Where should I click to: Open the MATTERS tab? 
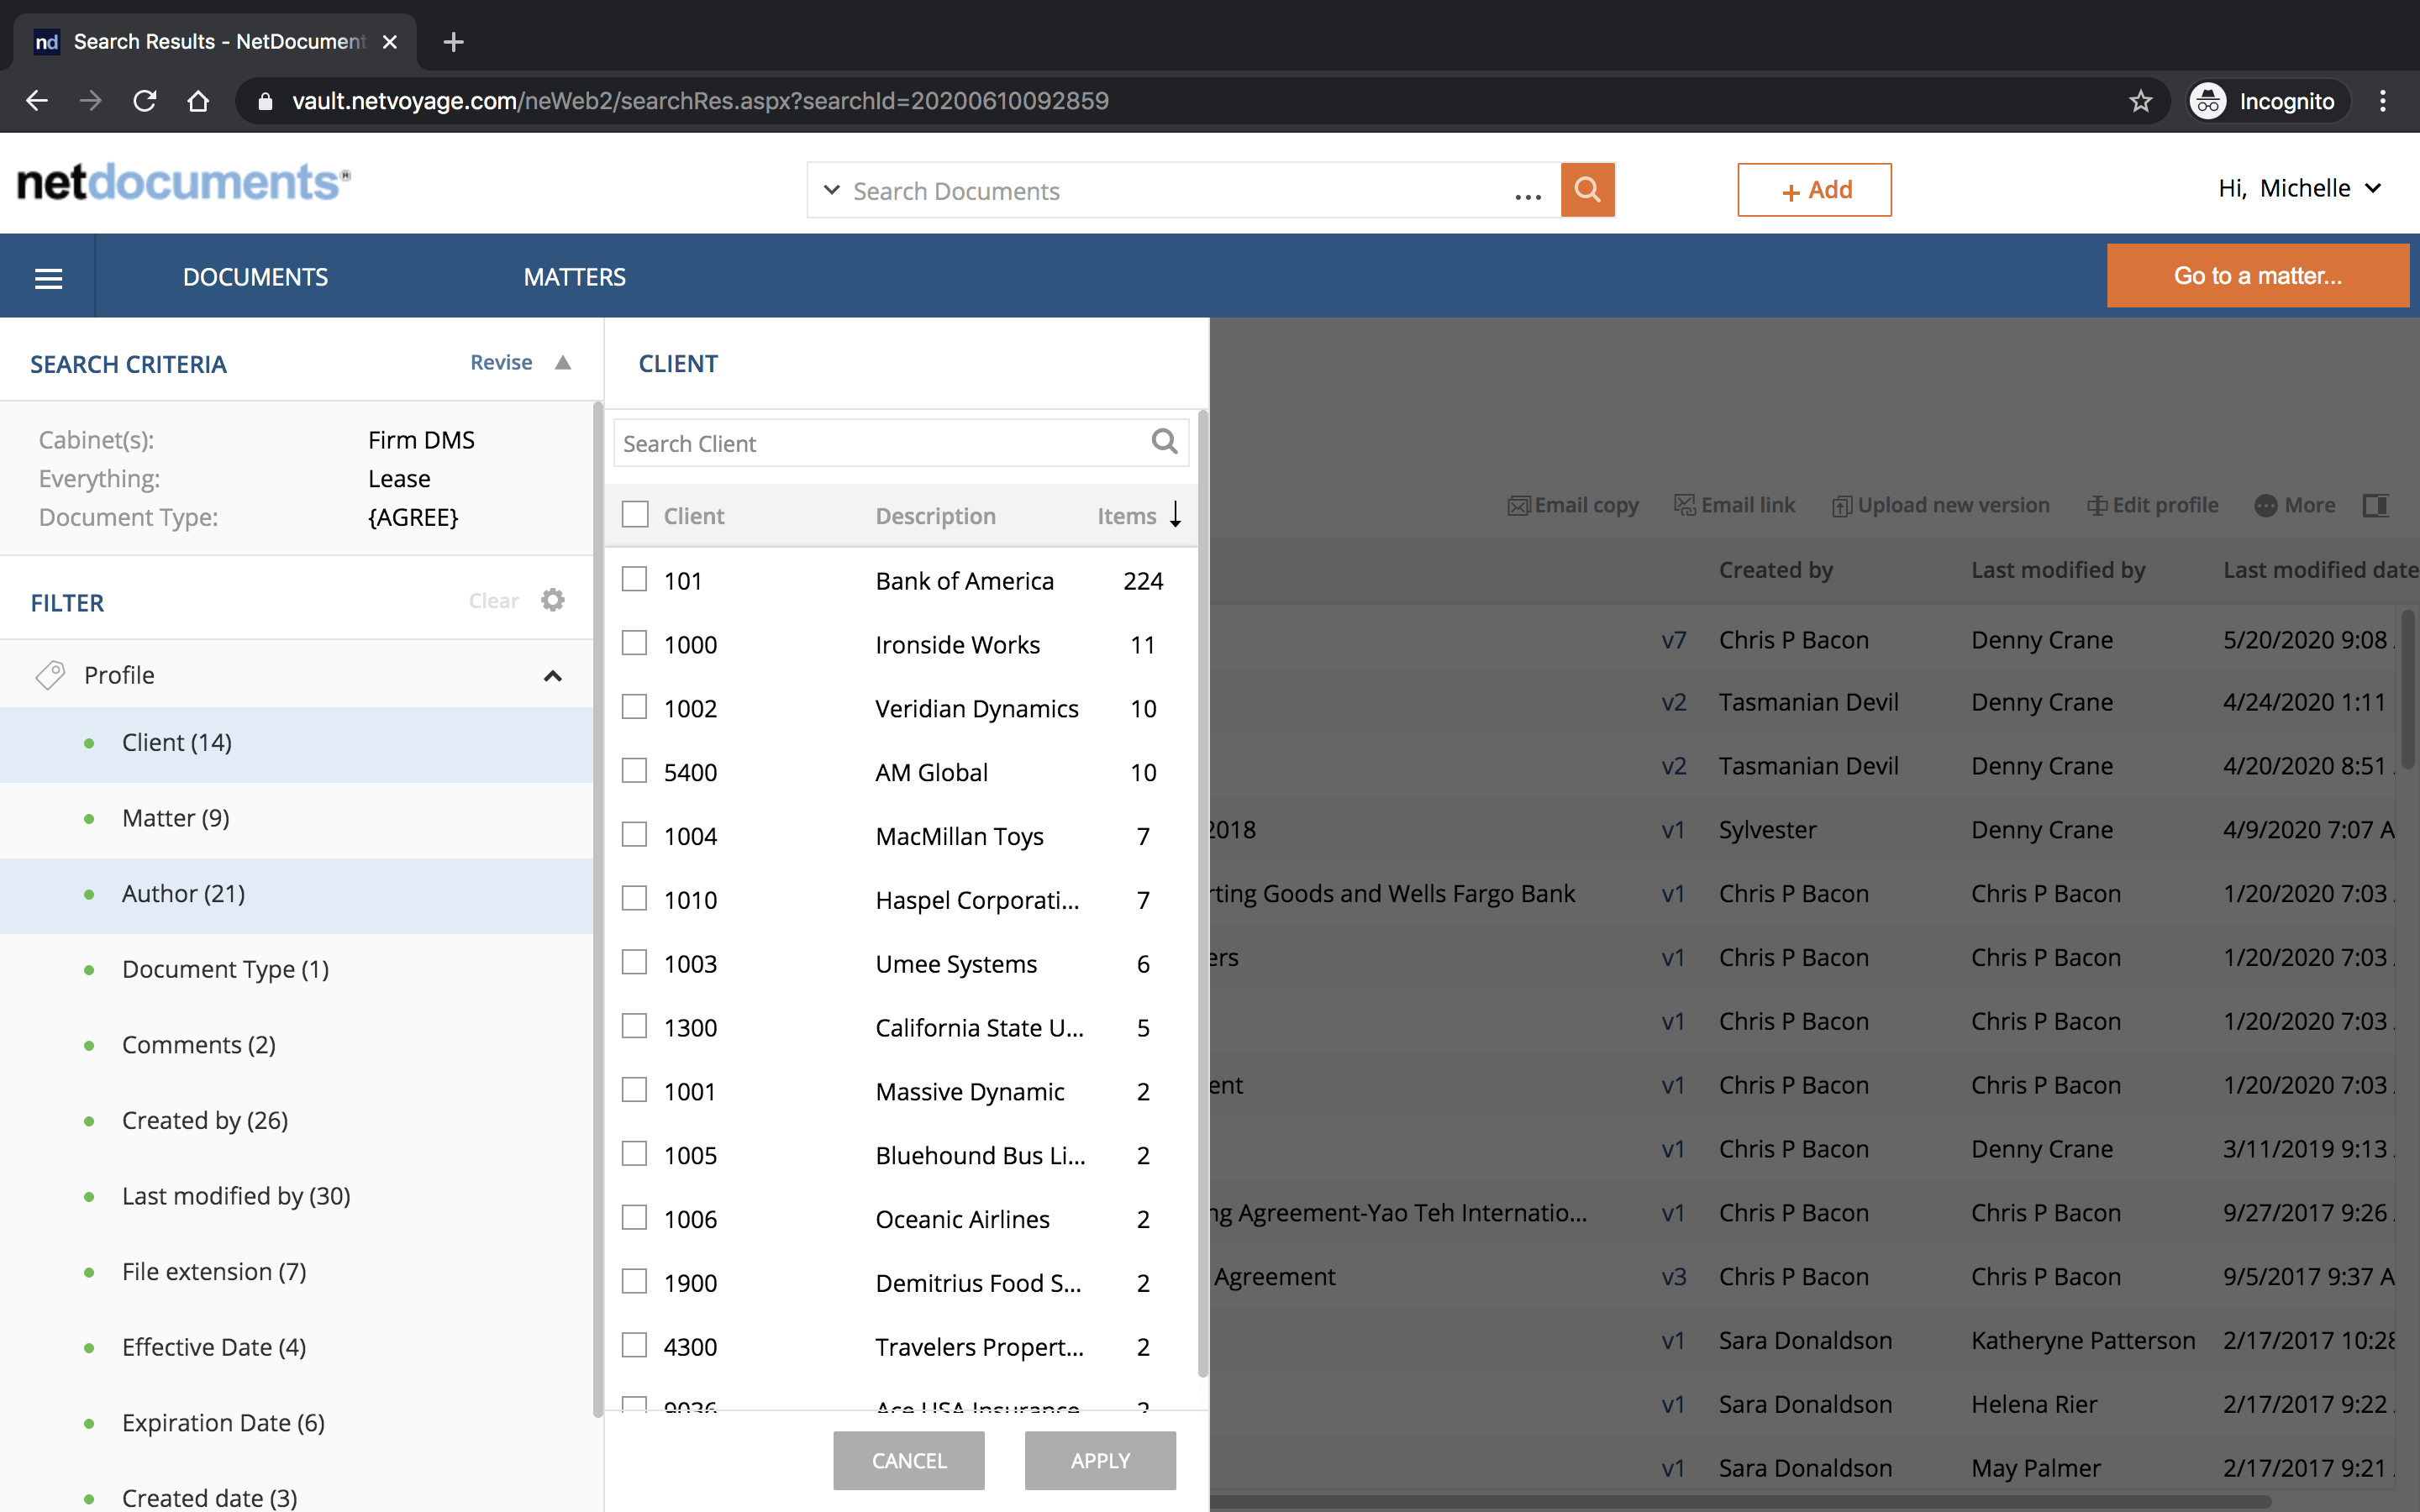[x=574, y=277]
